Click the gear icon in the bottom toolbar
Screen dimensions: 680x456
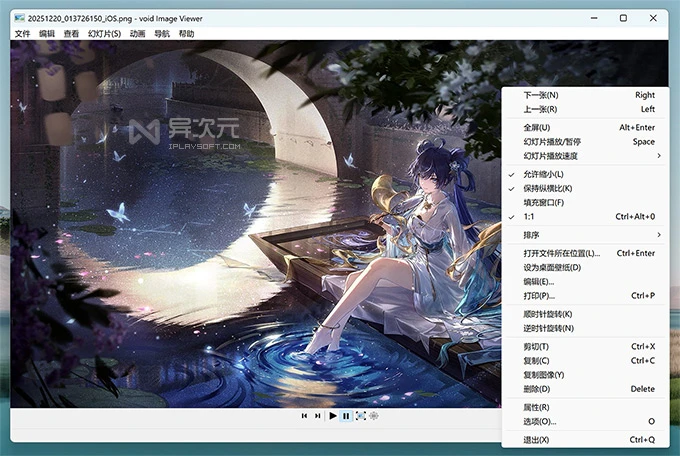373,416
